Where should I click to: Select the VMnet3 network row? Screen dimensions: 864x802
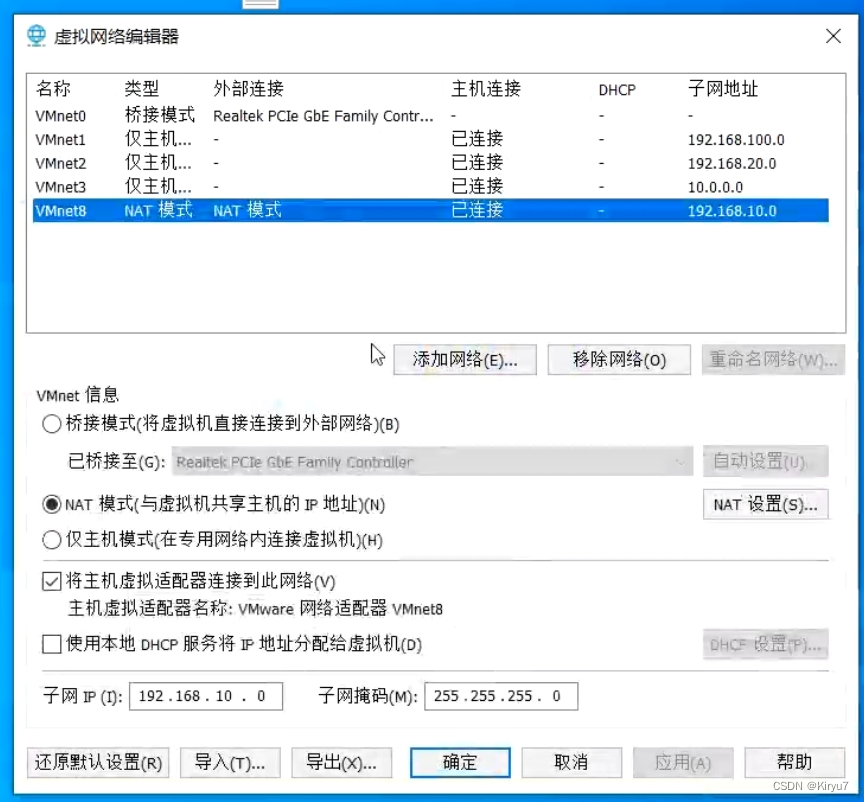pyautogui.click(x=430, y=187)
